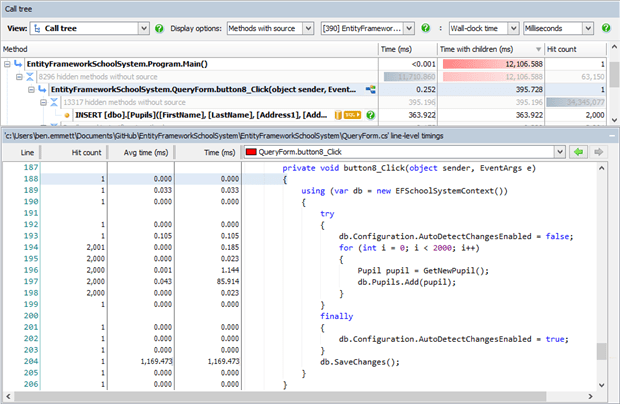Screen dimensions: 620x404
Task: Sort by call tree Hit count header
Action: [x=575, y=49]
